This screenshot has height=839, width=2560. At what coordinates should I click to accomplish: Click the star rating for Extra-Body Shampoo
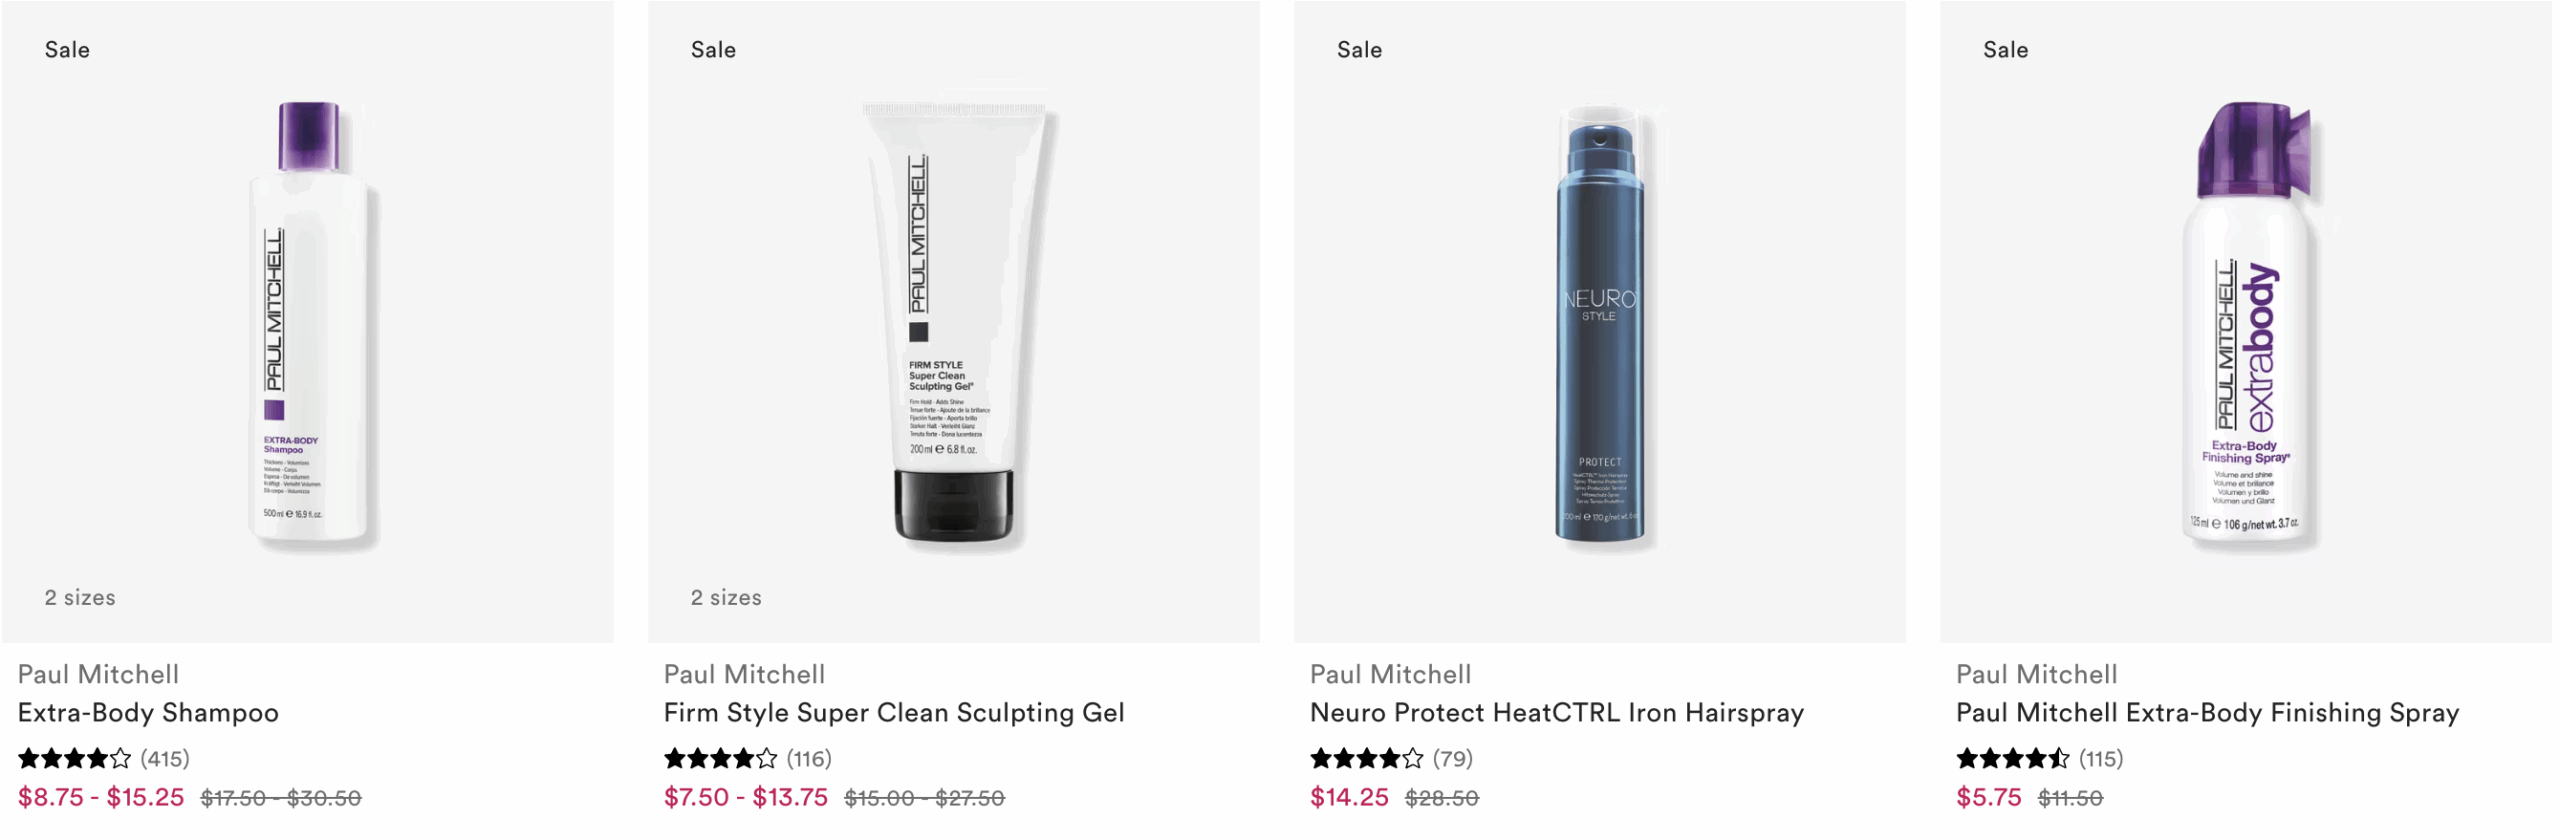tap(75, 759)
